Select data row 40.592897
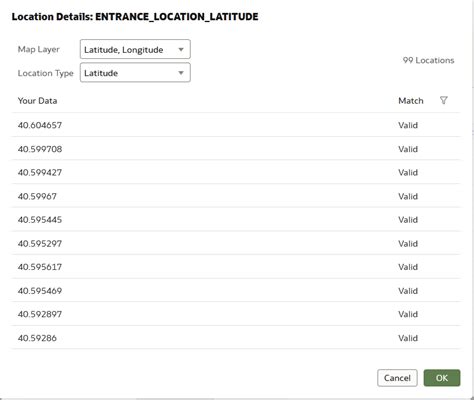Image resolution: width=474 pixels, height=400 pixels. (x=236, y=314)
